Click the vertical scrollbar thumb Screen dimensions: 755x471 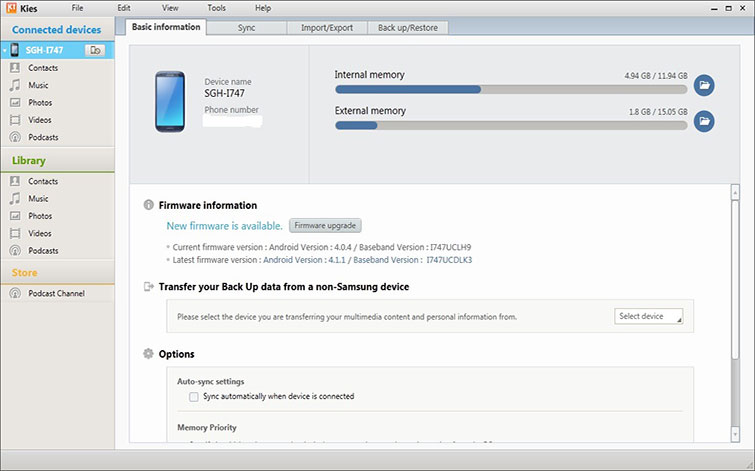(735, 279)
